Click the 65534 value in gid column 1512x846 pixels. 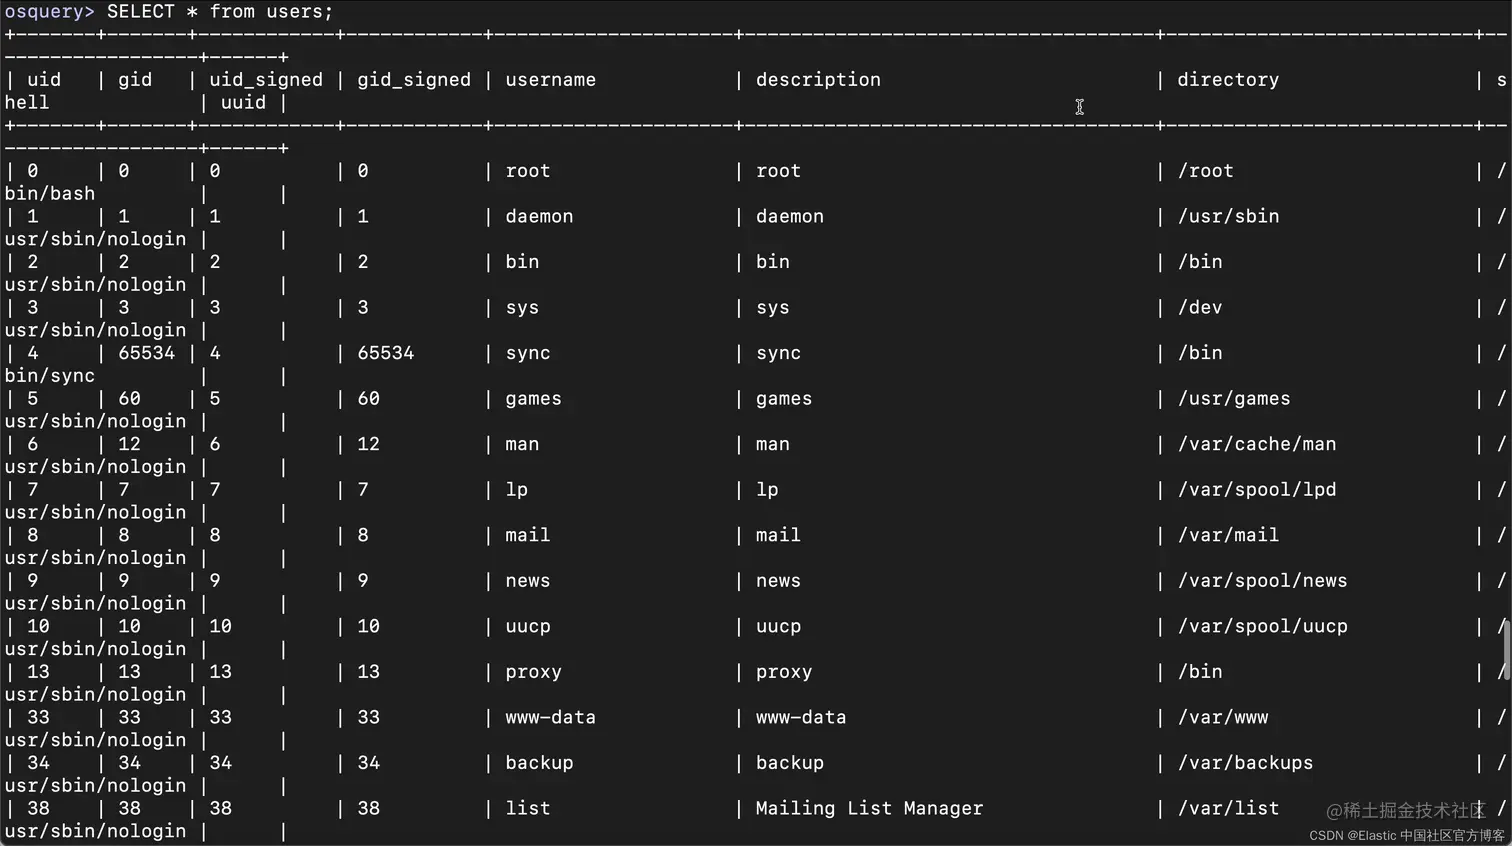146,353
